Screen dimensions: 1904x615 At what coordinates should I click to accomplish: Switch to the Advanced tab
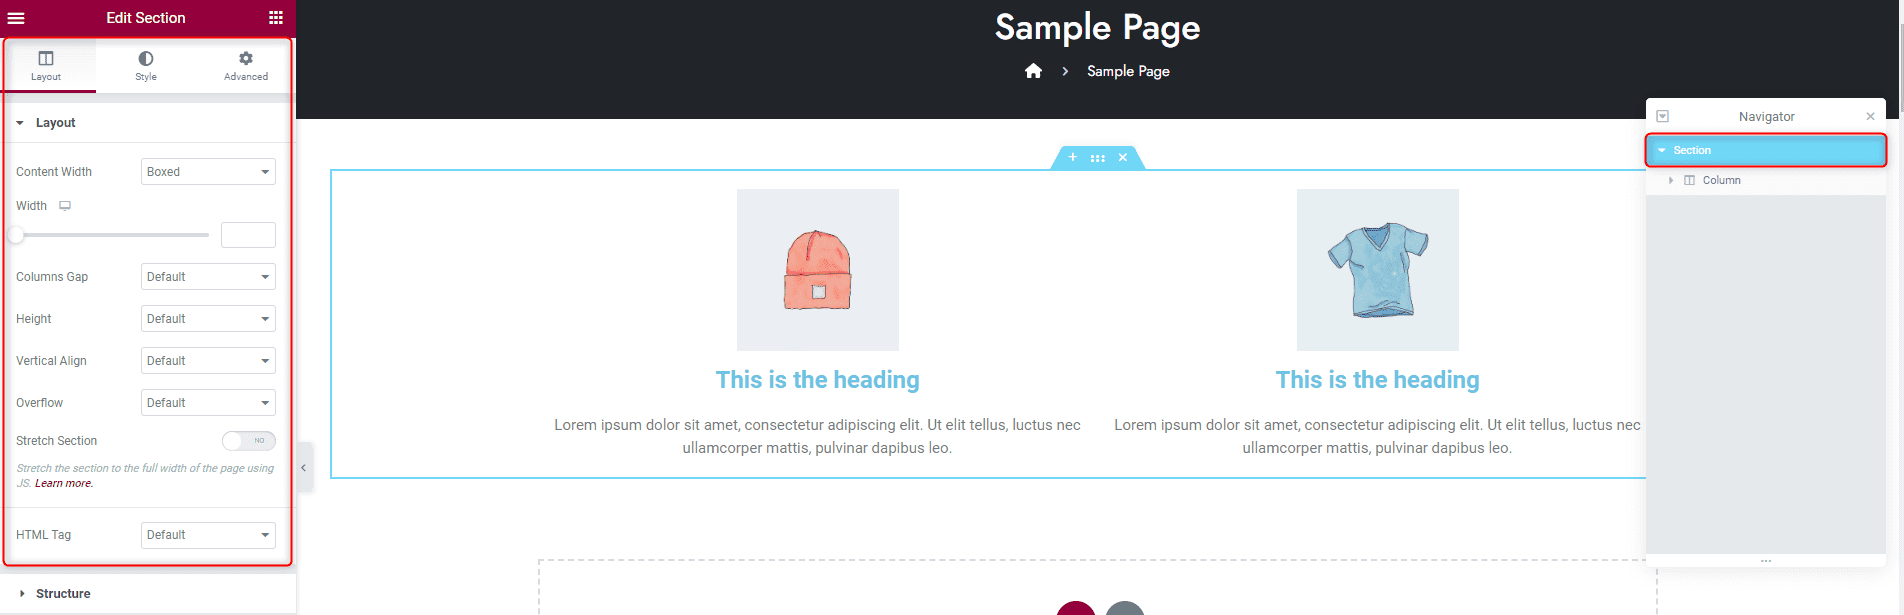246,66
